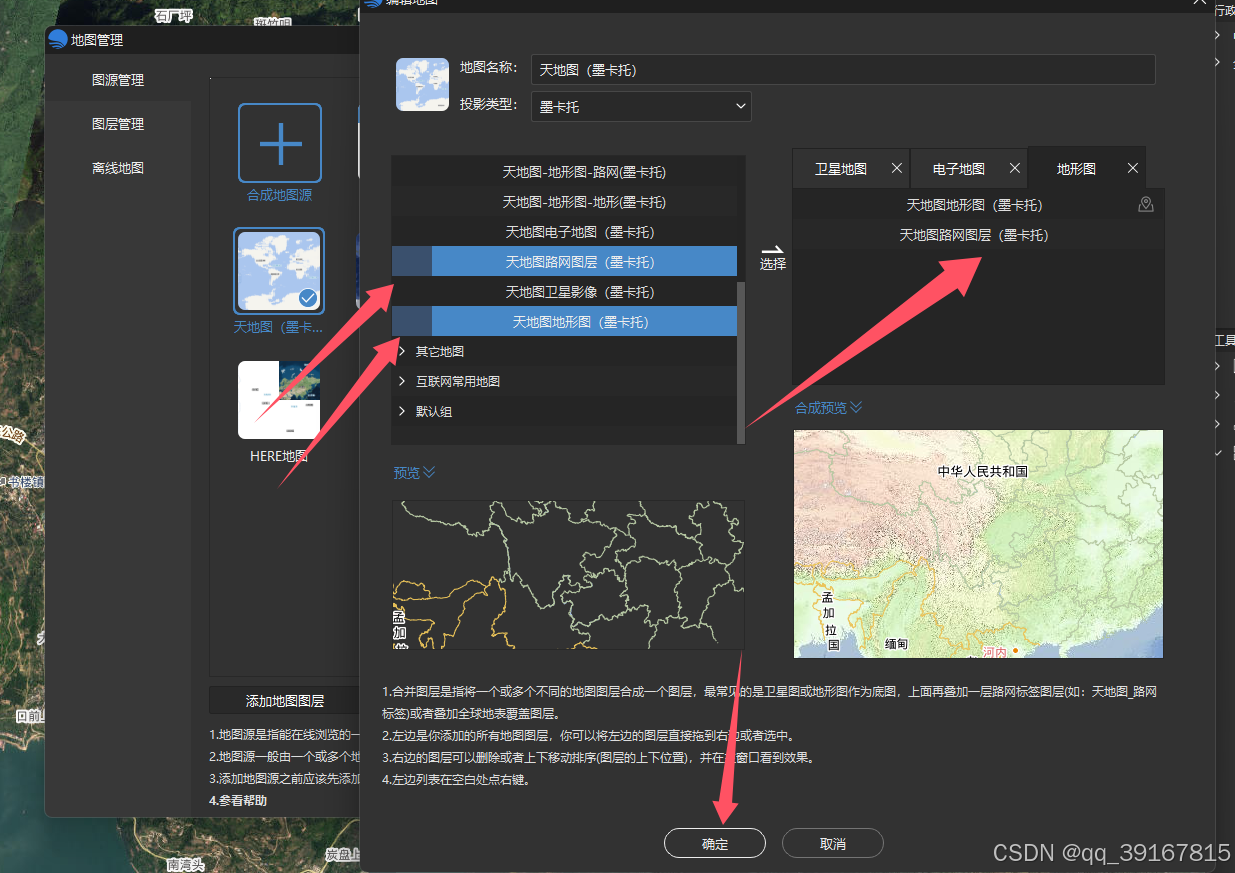The height and width of the screenshot is (873, 1235).
Task: Open 图源管理 in map manager sidebar
Action: pos(118,80)
